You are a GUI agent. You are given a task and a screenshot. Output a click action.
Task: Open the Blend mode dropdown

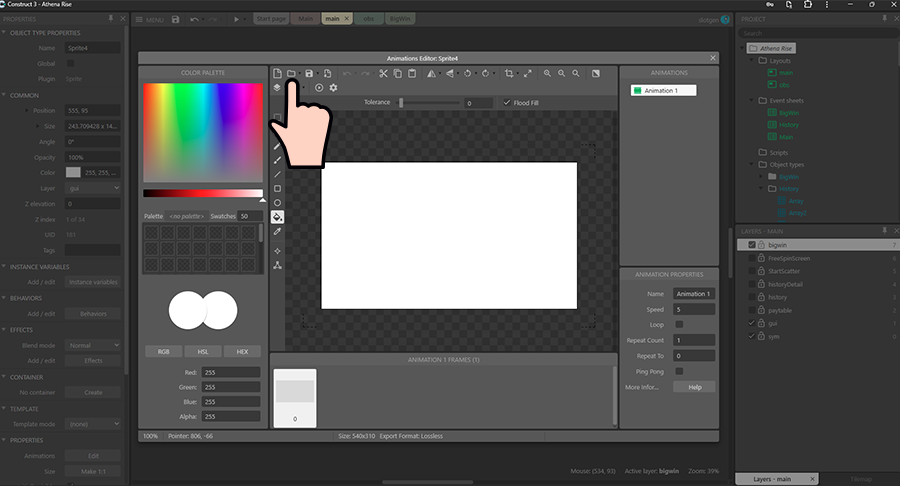(x=93, y=345)
